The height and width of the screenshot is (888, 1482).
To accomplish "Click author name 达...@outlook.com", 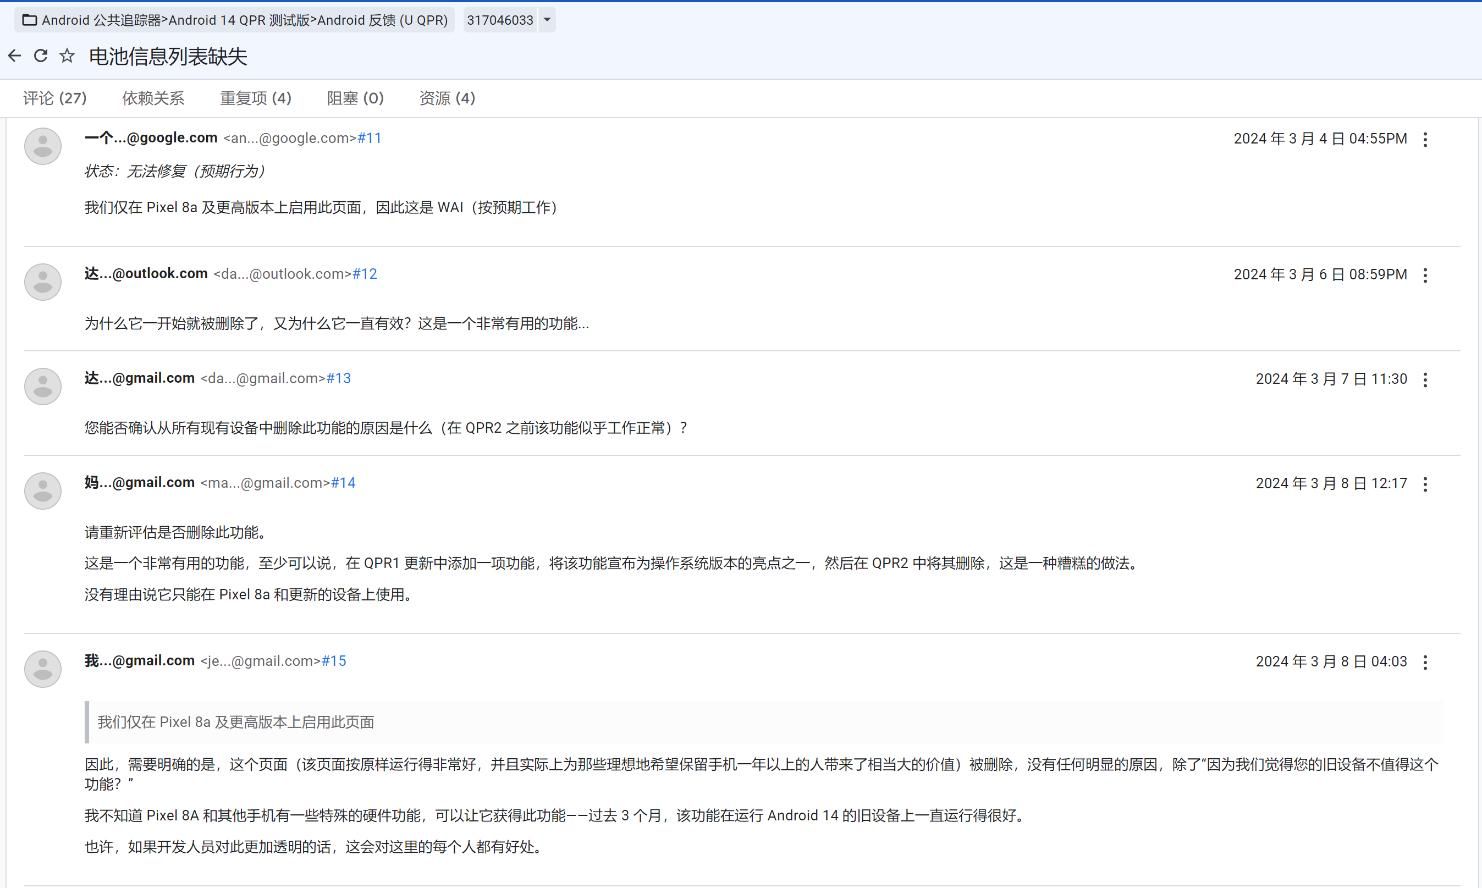I will click(146, 273).
